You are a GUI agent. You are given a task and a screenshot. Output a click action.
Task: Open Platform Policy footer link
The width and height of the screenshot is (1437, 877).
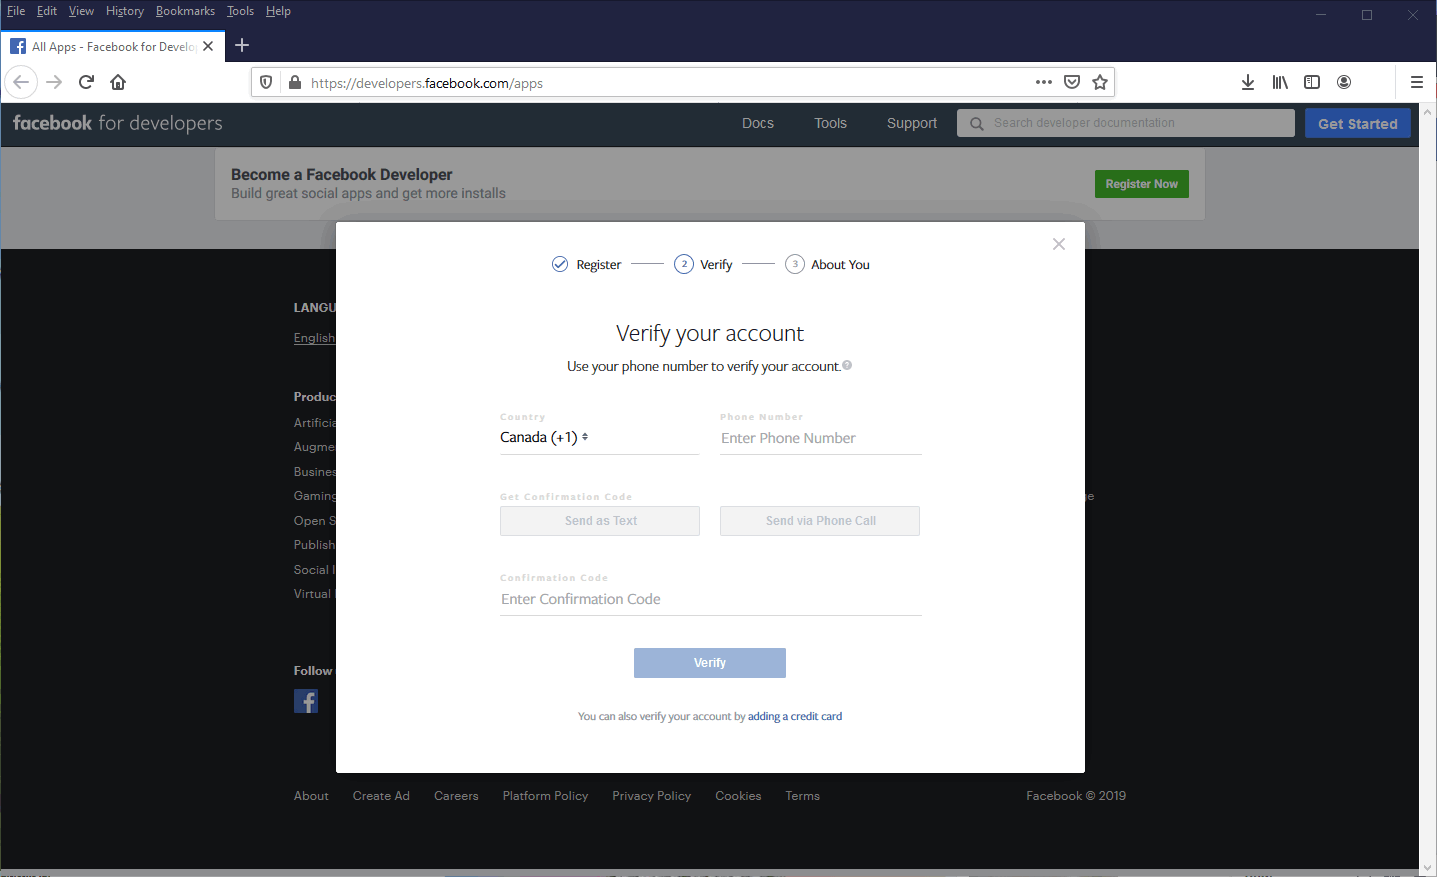point(545,796)
